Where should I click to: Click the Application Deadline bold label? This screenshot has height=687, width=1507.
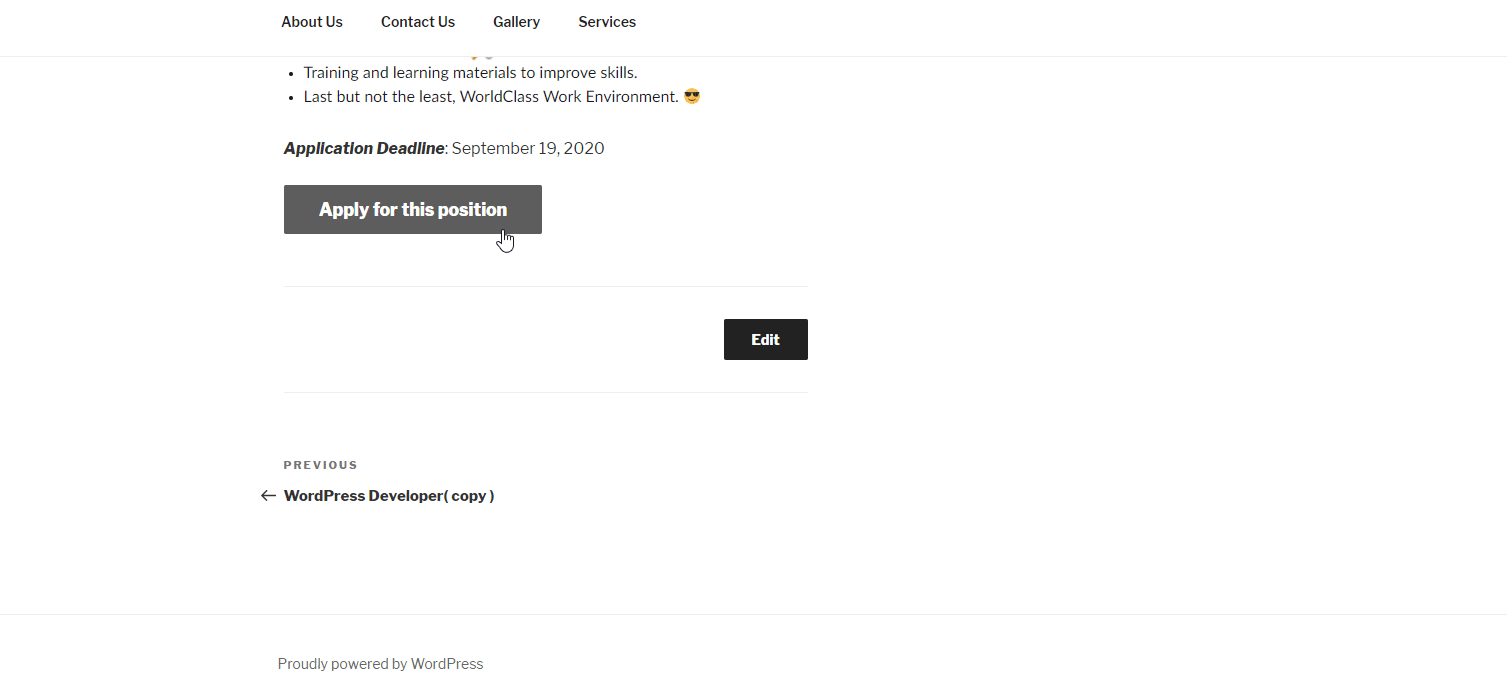point(364,149)
